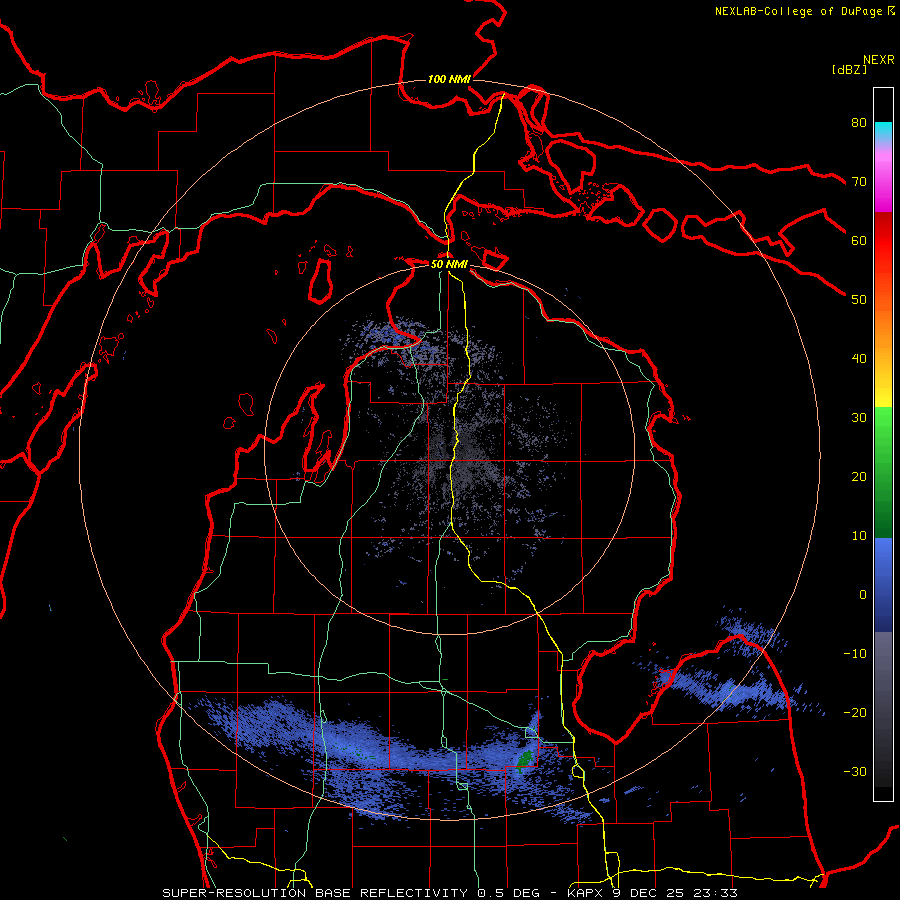Click the 80 dBZ scale value
This screenshot has width=900, height=900.
tap(859, 122)
